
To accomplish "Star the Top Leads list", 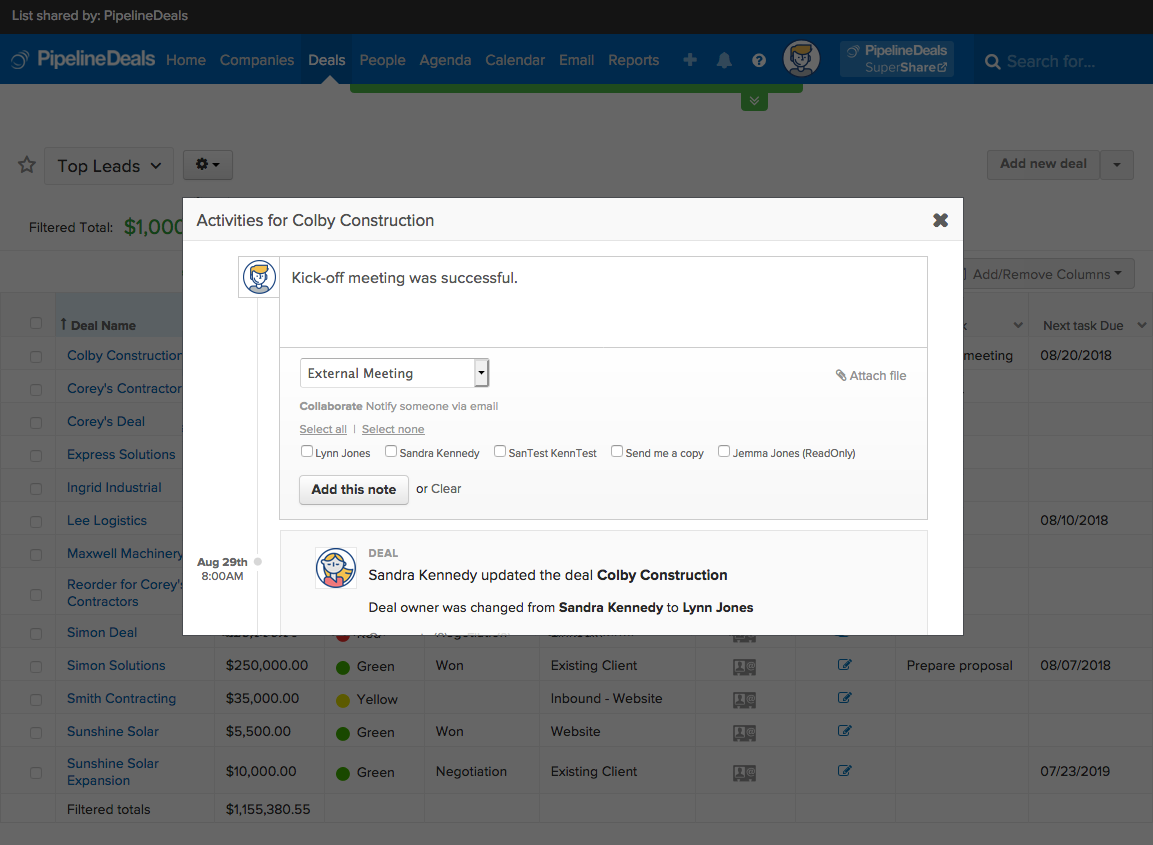I will pyautogui.click(x=27, y=165).
